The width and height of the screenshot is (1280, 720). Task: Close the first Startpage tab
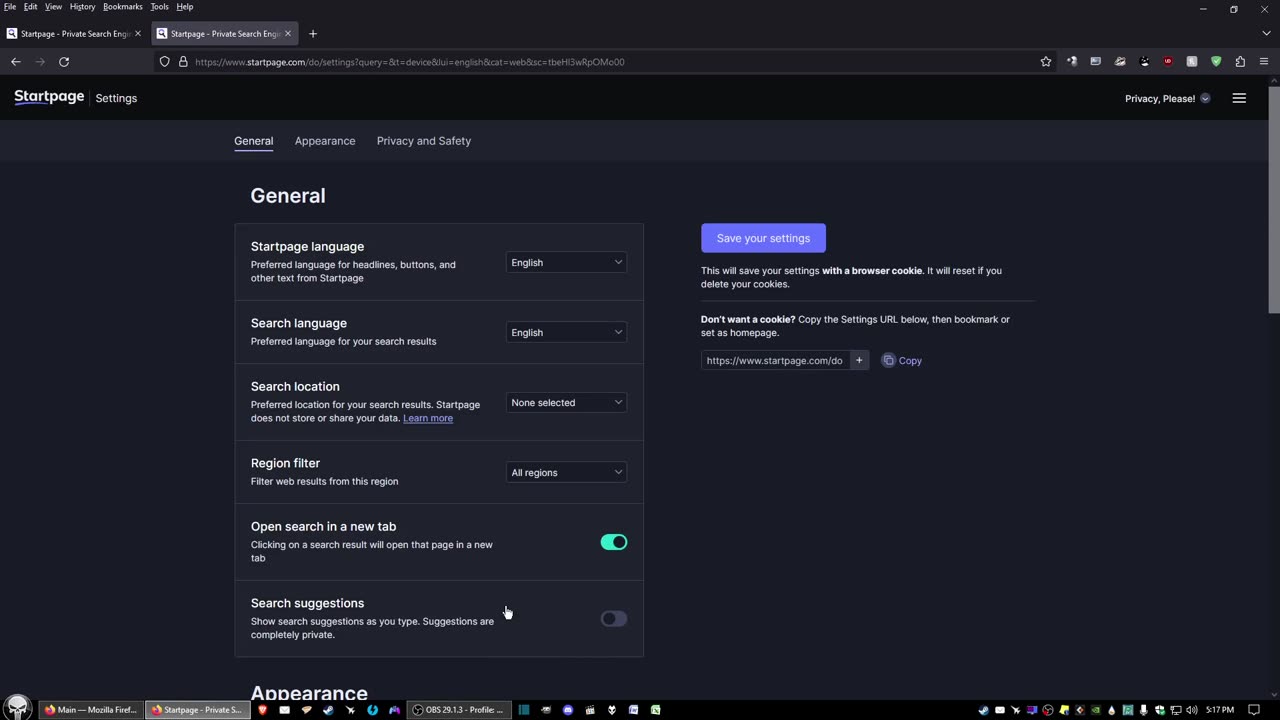pos(138,33)
